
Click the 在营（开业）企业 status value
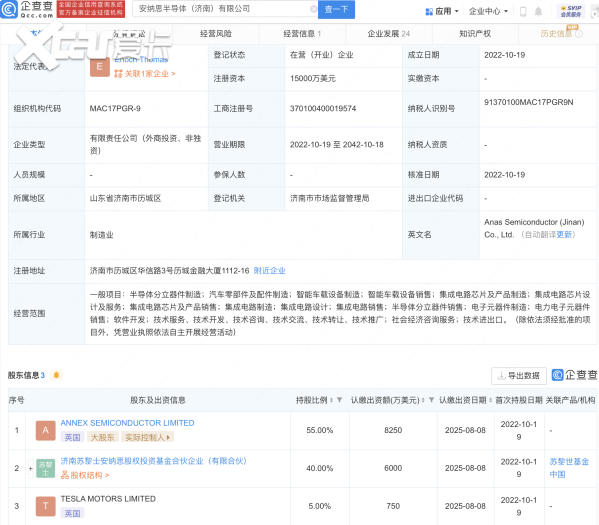pos(321,55)
